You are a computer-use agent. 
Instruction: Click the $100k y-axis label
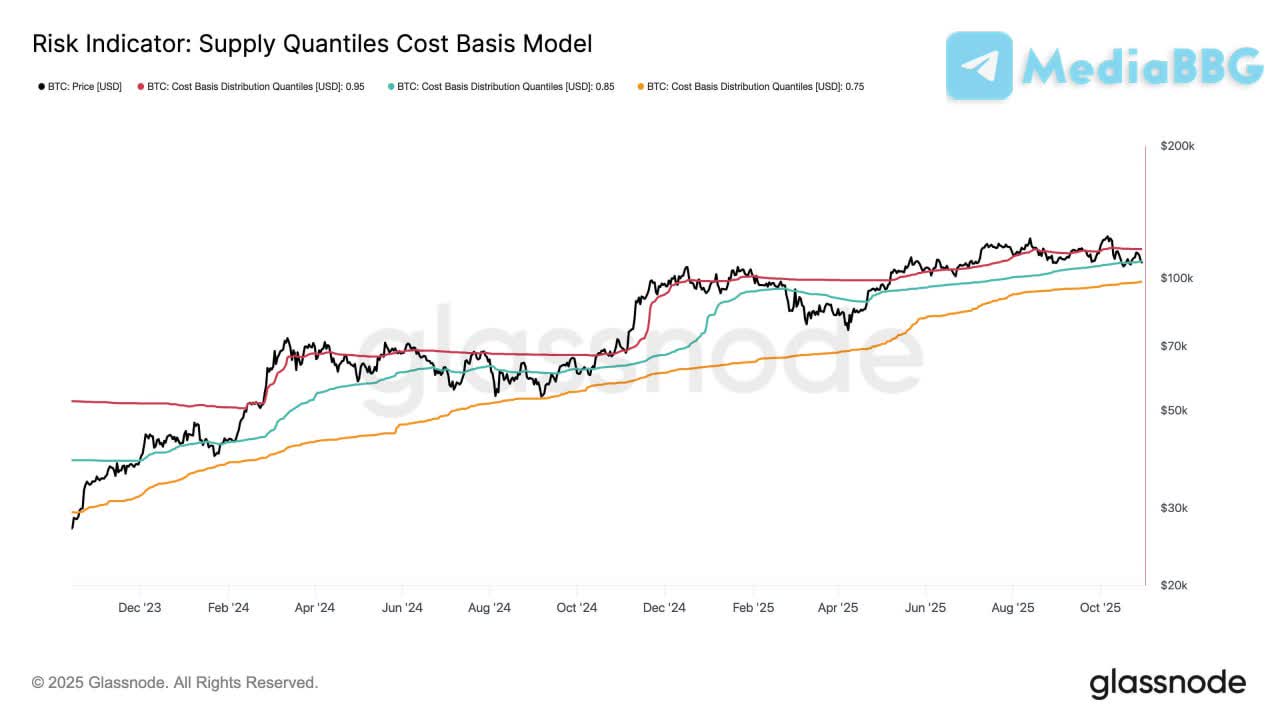pyautogui.click(x=1177, y=278)
